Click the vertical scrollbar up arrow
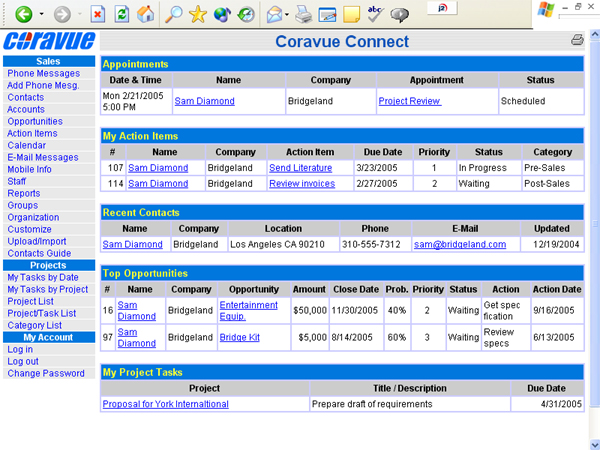Viewport: 600px width, 450px height. coord(595,35)
